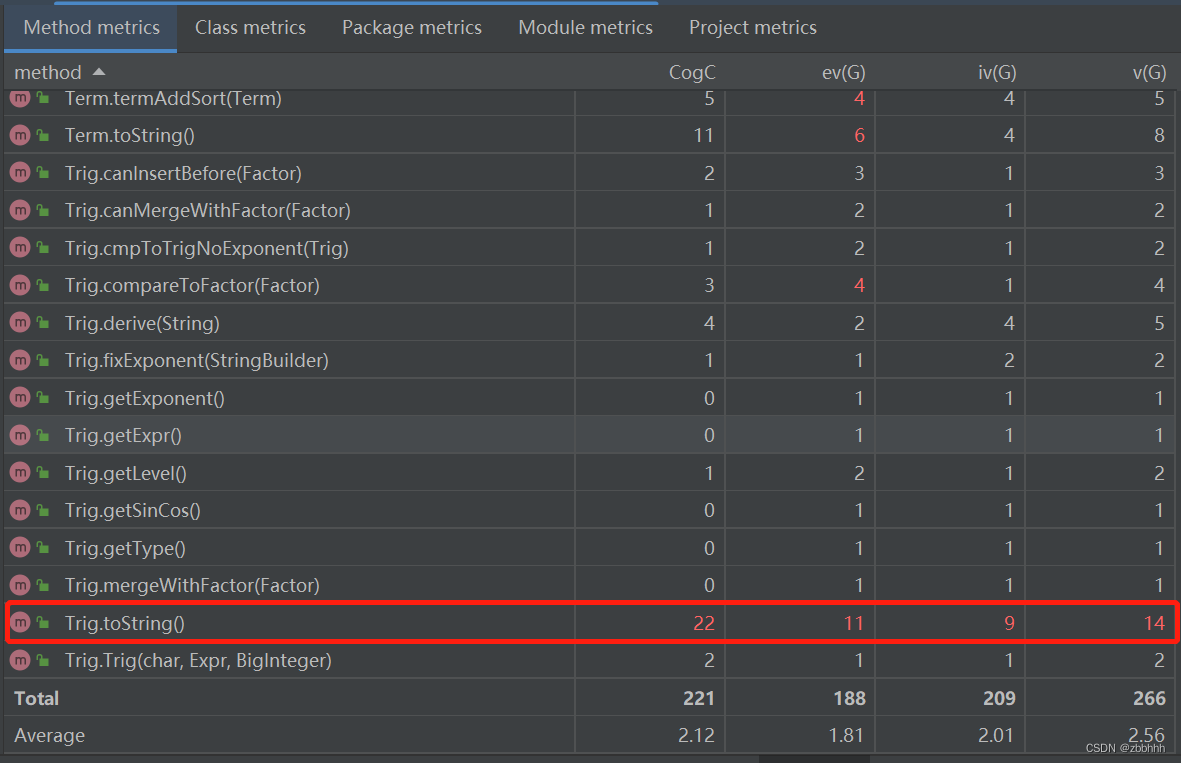This screenshot has width=1181, height=763.
Task: Click method icon for Trig.compareToFactor(Factor)
Action: (20, 285)
